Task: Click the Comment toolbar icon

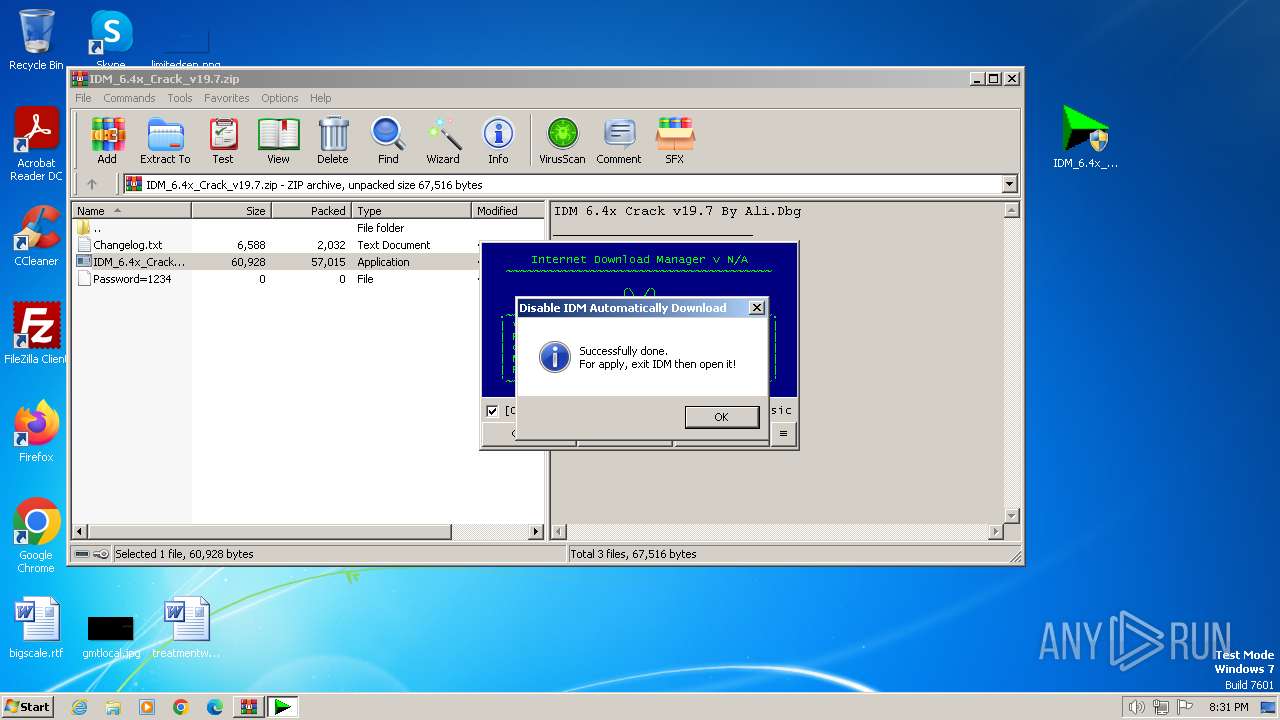Action: click(x=619, y=140)
